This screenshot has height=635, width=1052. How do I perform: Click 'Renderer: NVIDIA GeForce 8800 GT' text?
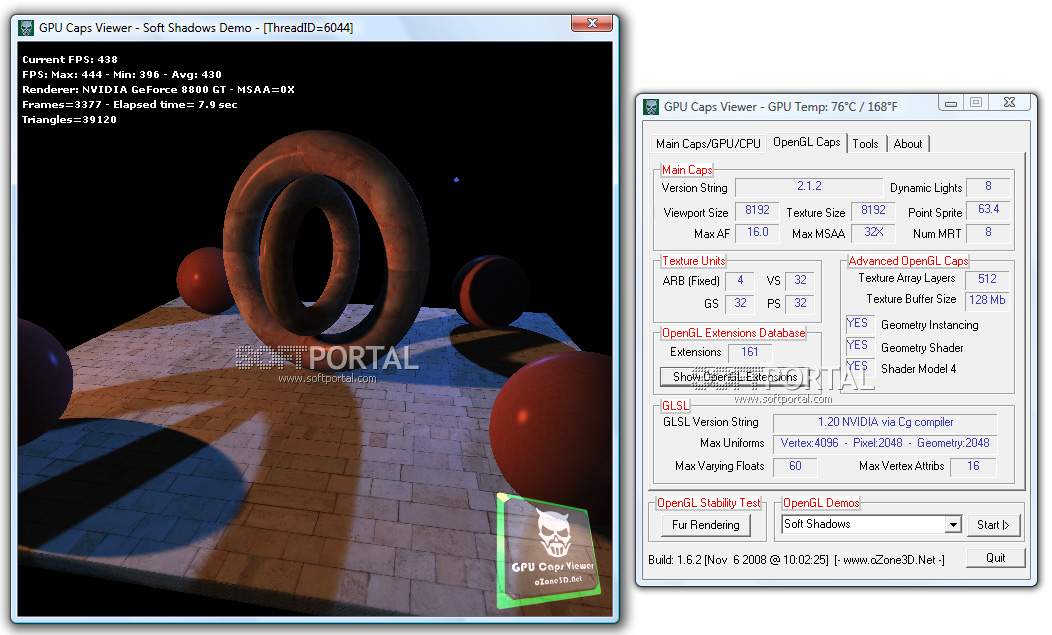pyautogui.click(x=158, y=90)
